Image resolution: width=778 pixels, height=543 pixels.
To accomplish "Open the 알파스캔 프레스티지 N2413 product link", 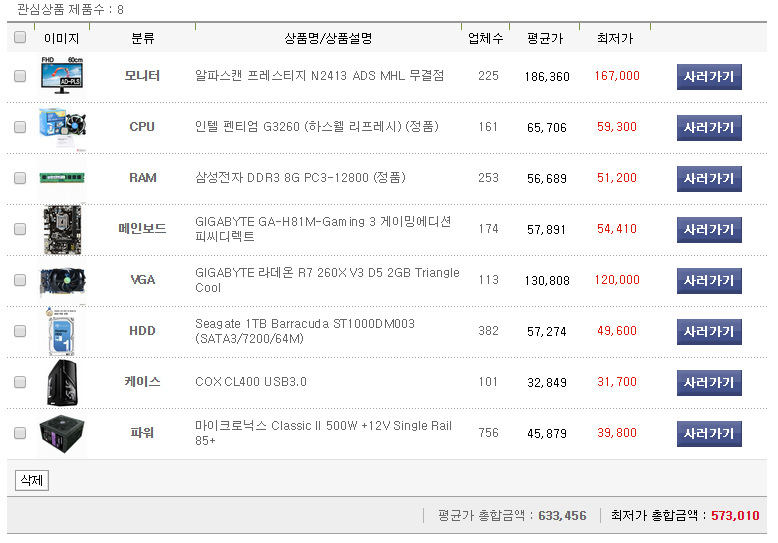I will pyautogui.click(x=319, y=76).
